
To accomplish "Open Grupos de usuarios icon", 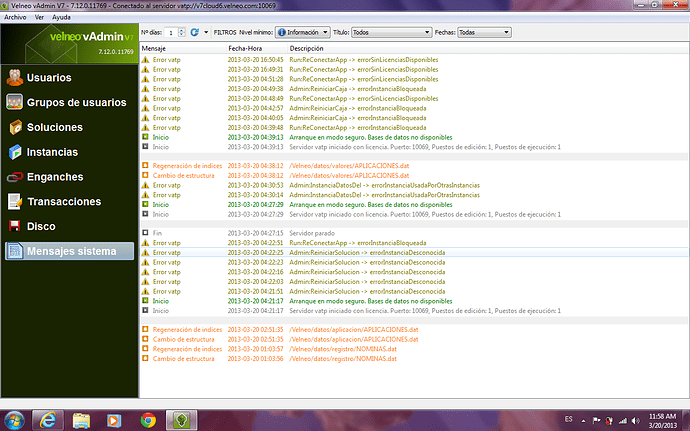I will click(15, 102).
